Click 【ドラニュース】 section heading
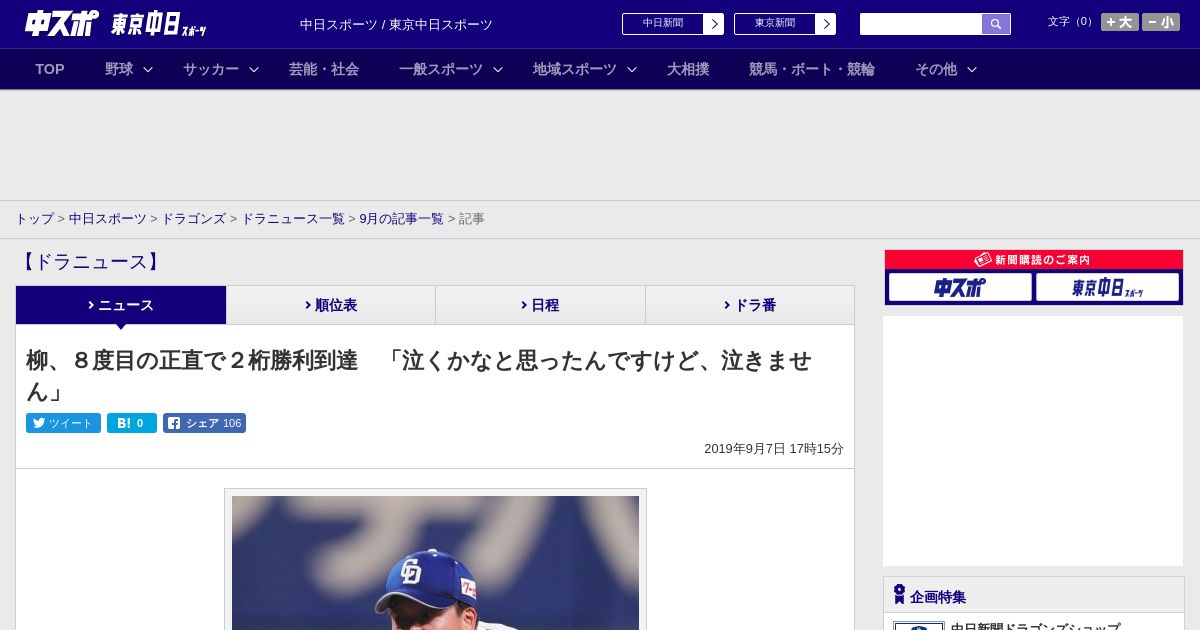Viewport: 1200px width, 630px height. (x=90, y=262)
